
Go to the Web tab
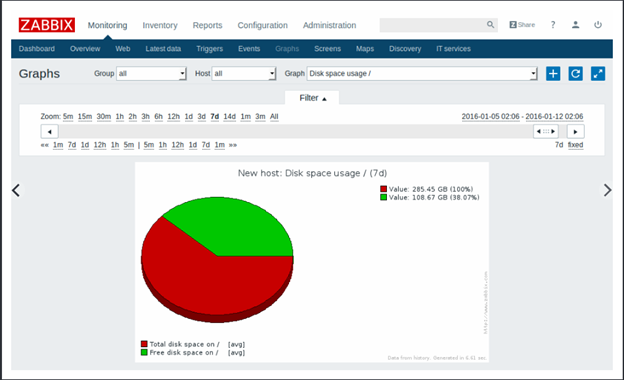[123, 49]
